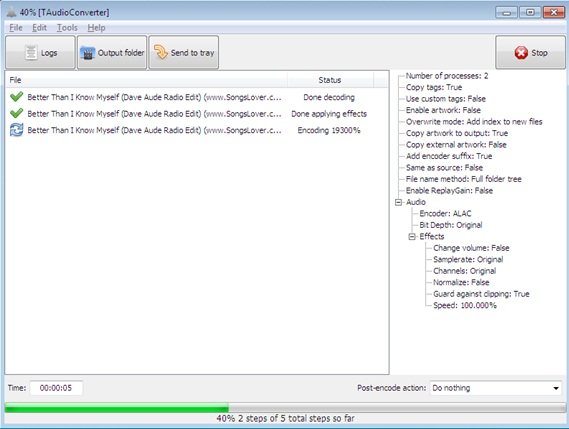The height and width of the screenshot is (429, 569).
Task: Select 'Encoder: ALAC' tree item
Action: 445,213
